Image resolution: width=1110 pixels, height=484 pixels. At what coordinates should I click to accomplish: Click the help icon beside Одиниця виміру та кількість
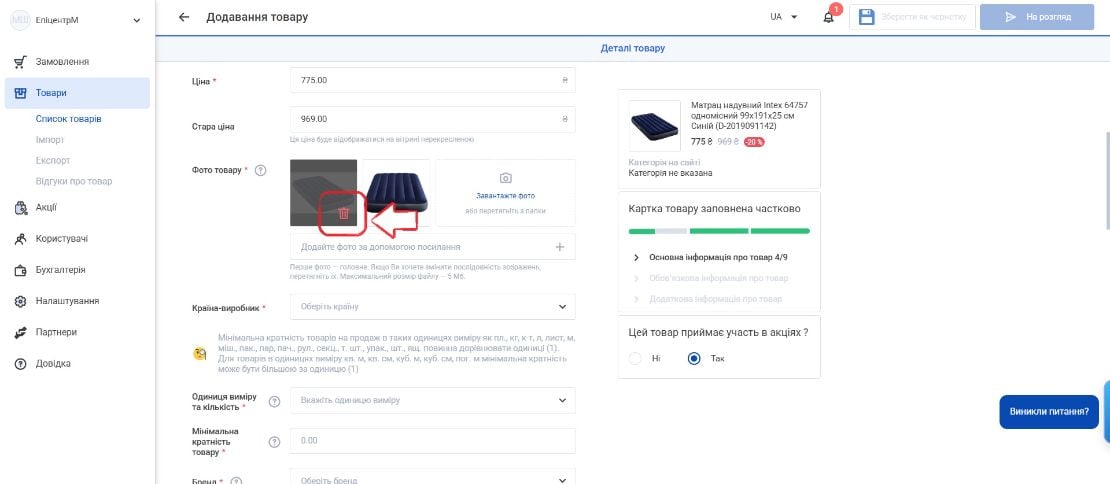pyautogui.click(x=275, y=401)
